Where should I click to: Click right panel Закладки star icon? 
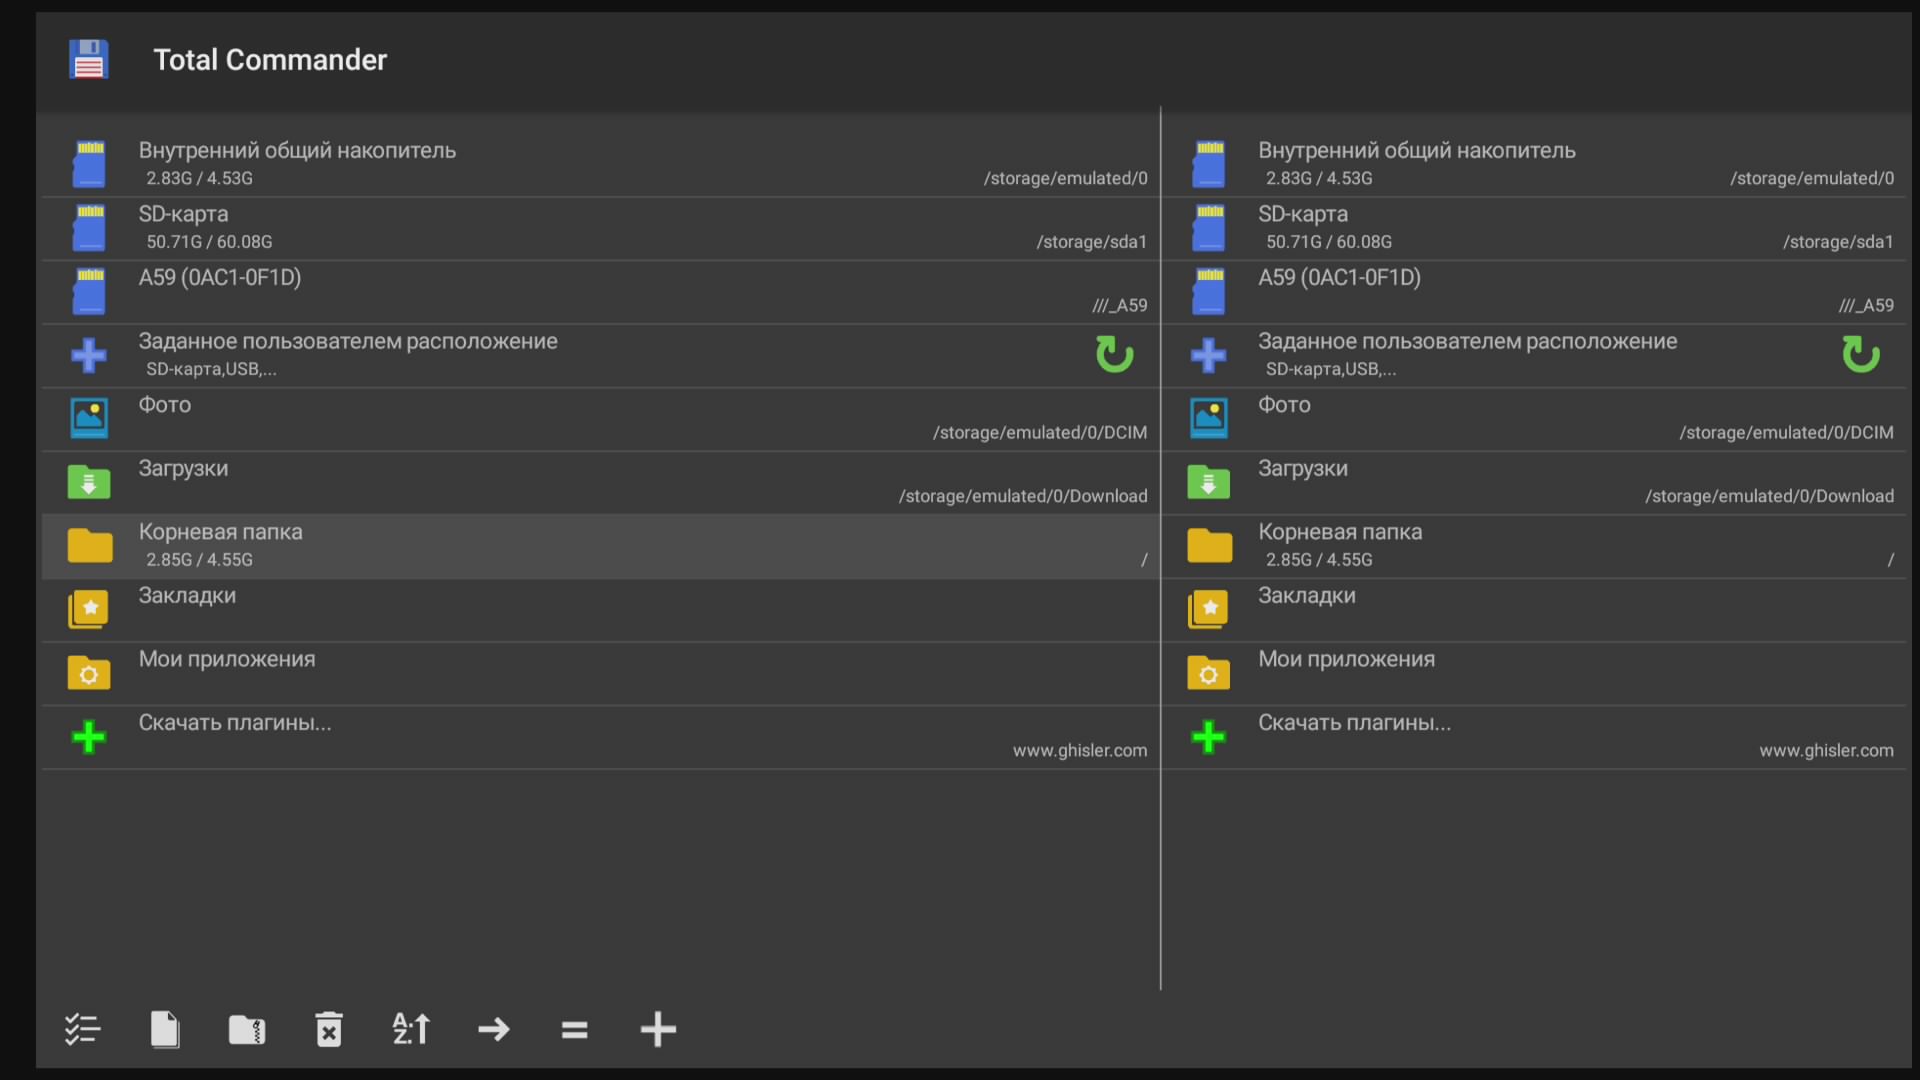point(1209,609)
